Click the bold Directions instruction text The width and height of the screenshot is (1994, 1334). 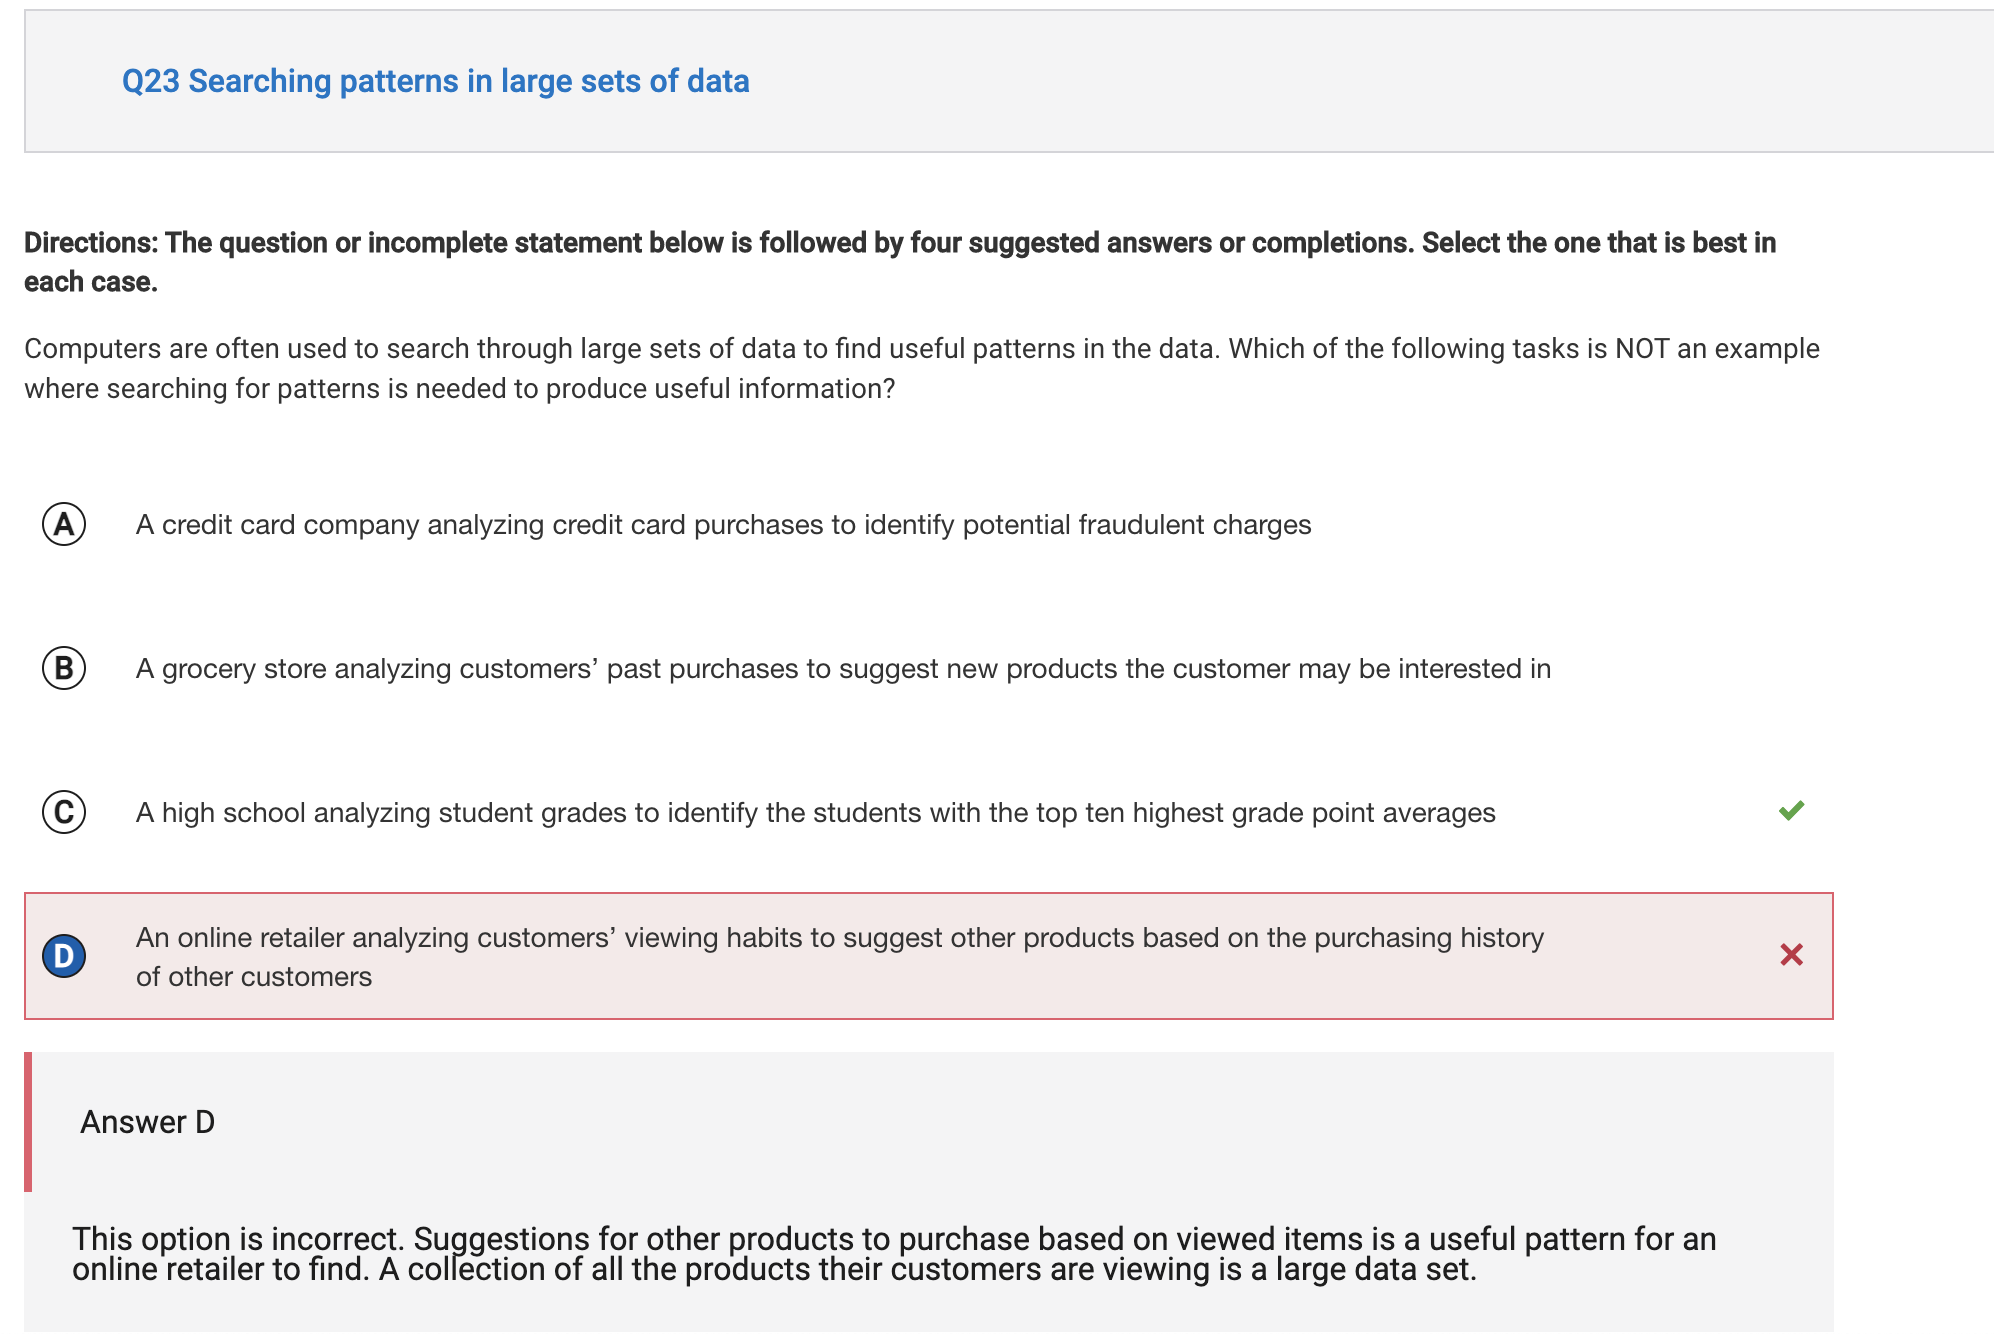[x=900, y=262]
